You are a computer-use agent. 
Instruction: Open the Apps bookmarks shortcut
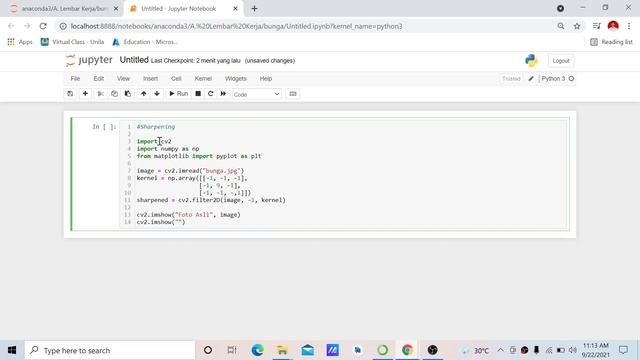tap(20, 42)
